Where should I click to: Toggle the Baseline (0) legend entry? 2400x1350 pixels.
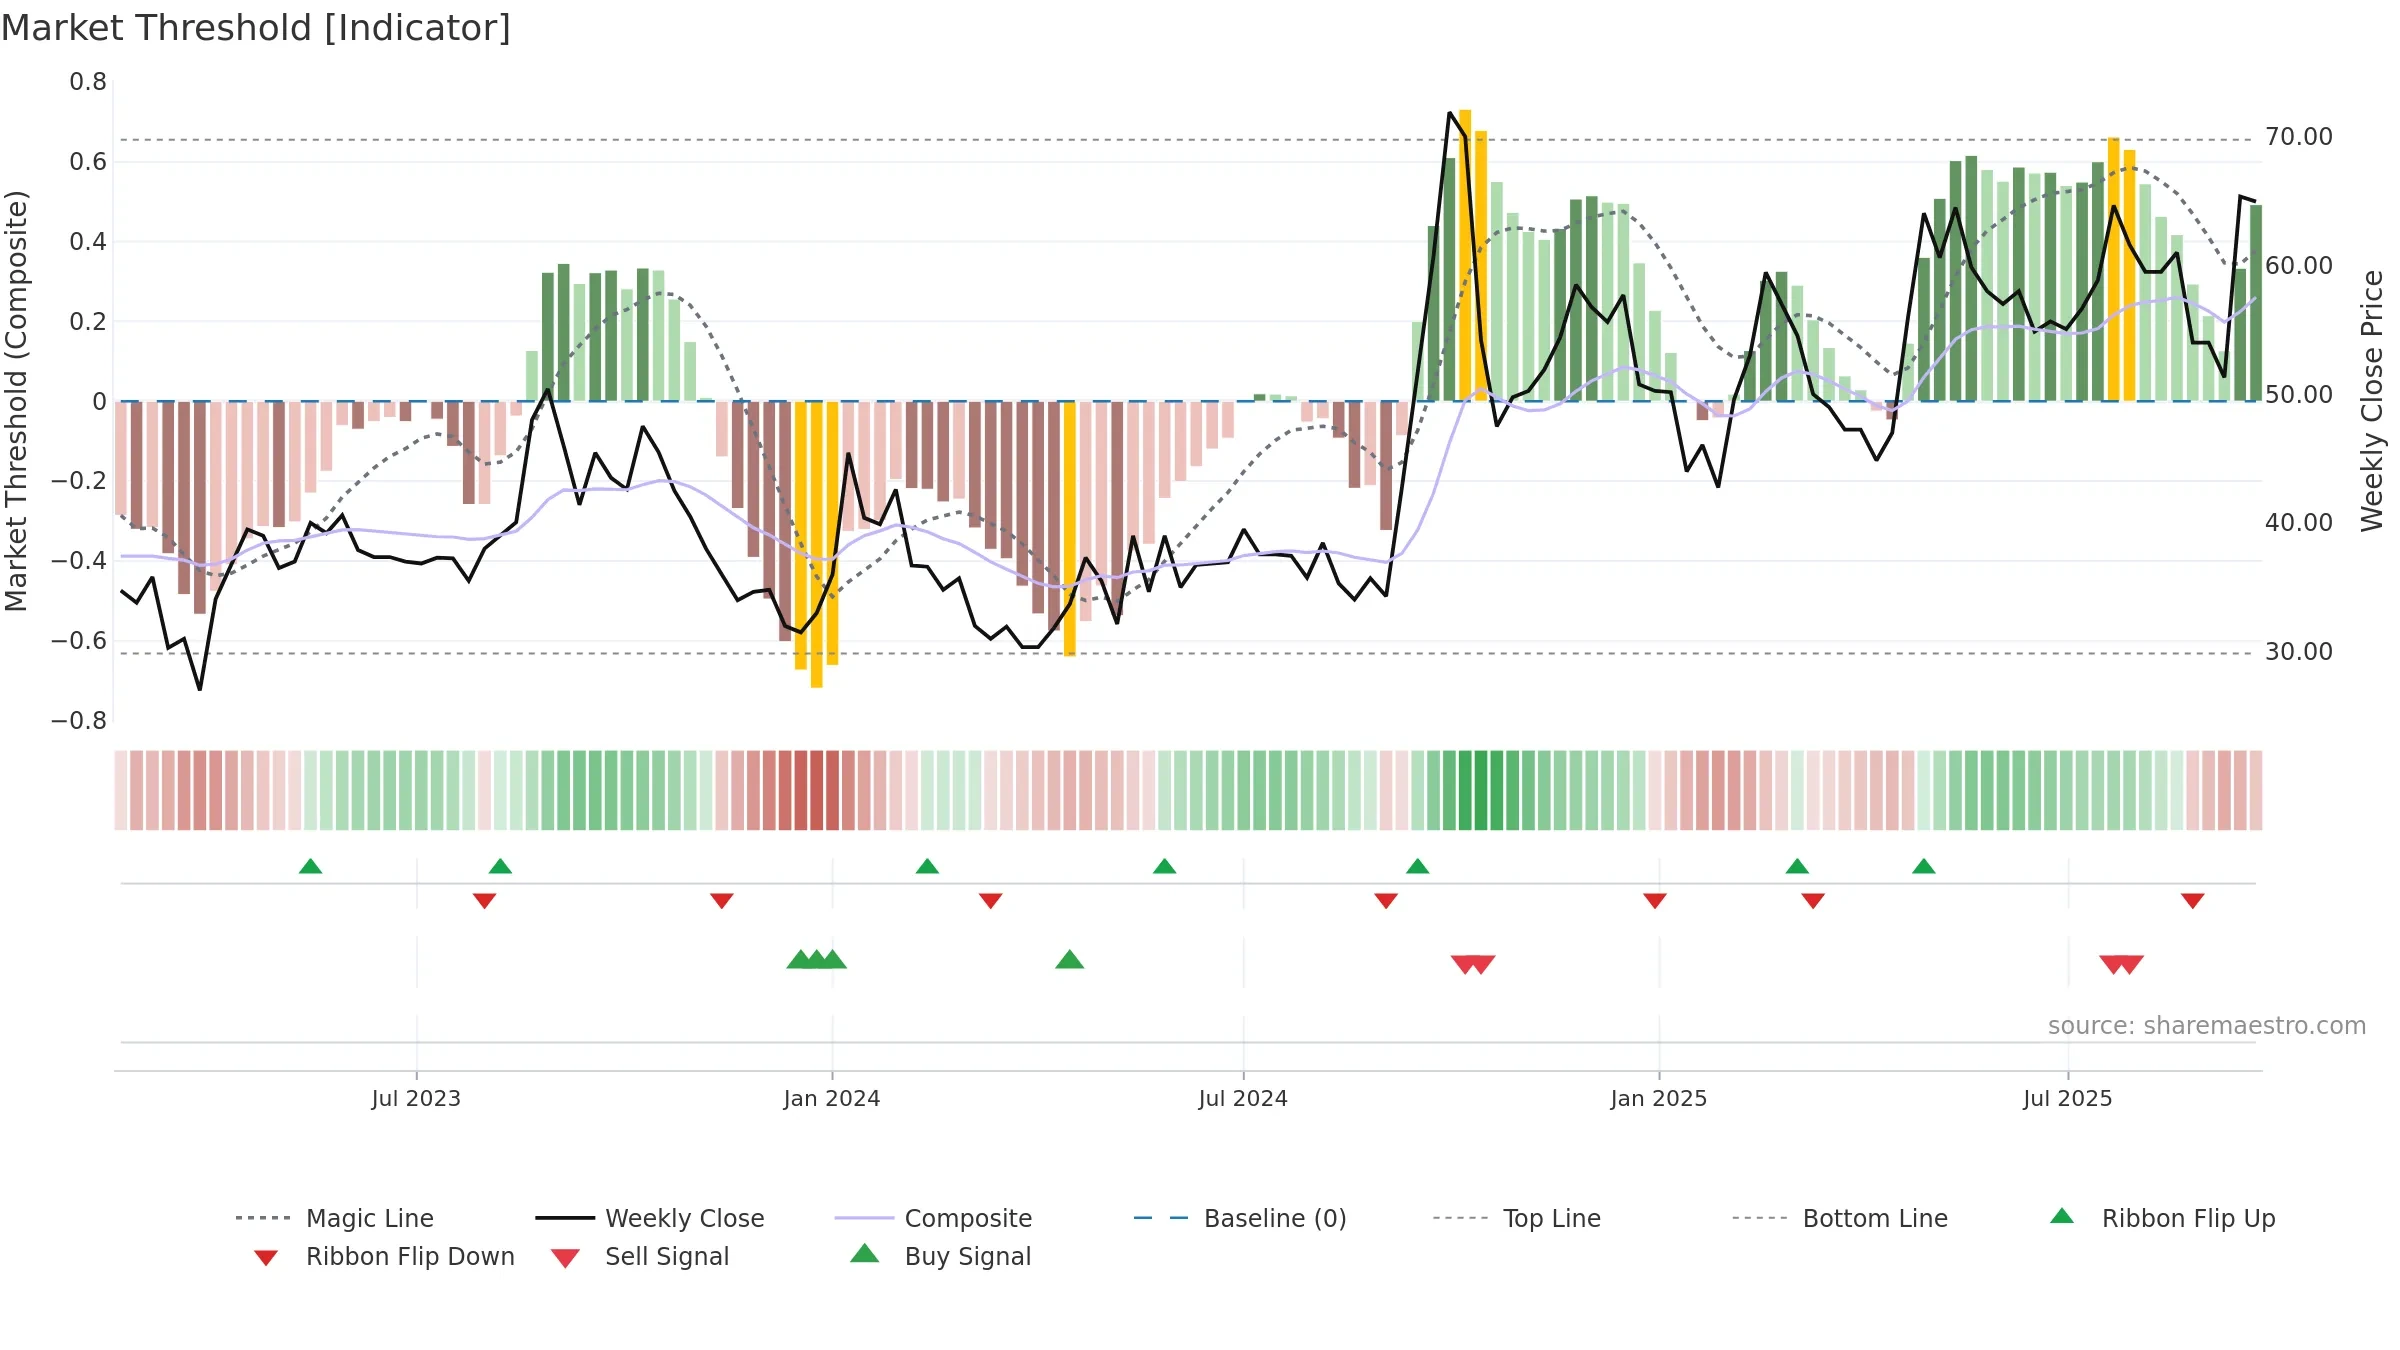point(1240,1218)
